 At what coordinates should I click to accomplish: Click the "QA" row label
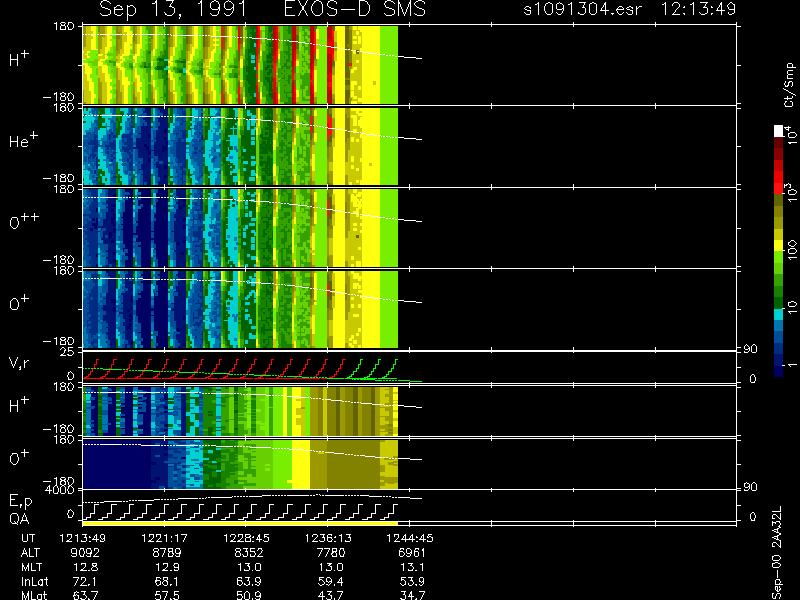(x=19, y=519)
